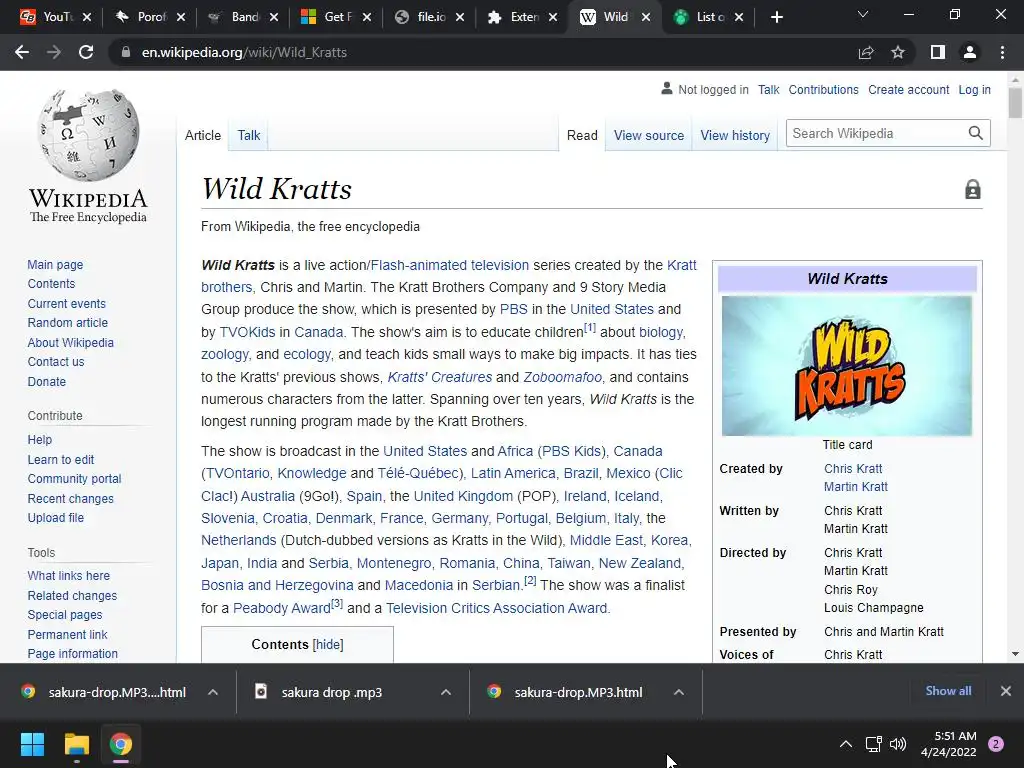Click the page protection padlock icon
The height and width of the screenshot is (768, 1024).
tap(972, 189)
